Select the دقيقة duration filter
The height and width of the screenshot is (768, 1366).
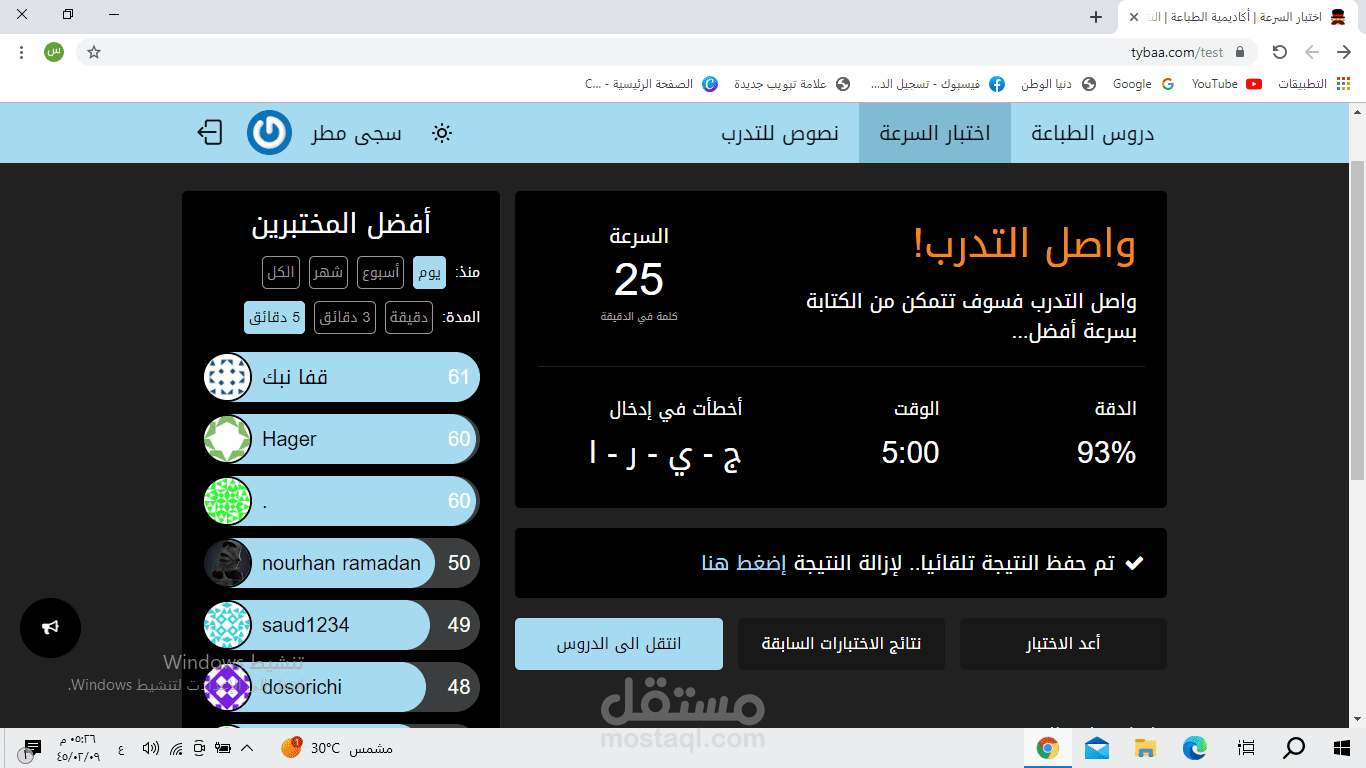[409, 317]
